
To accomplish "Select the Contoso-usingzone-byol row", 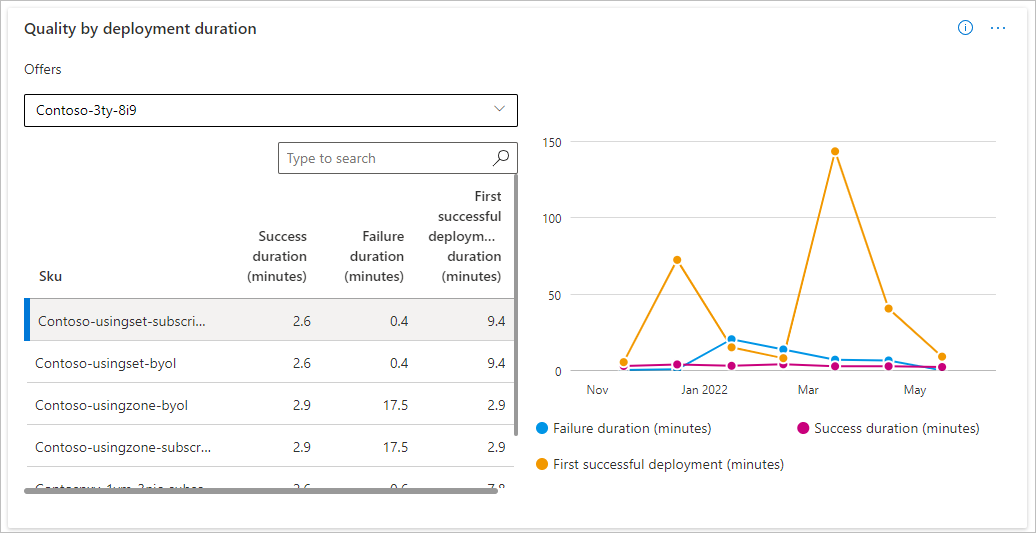I will [x=111, y=405].
